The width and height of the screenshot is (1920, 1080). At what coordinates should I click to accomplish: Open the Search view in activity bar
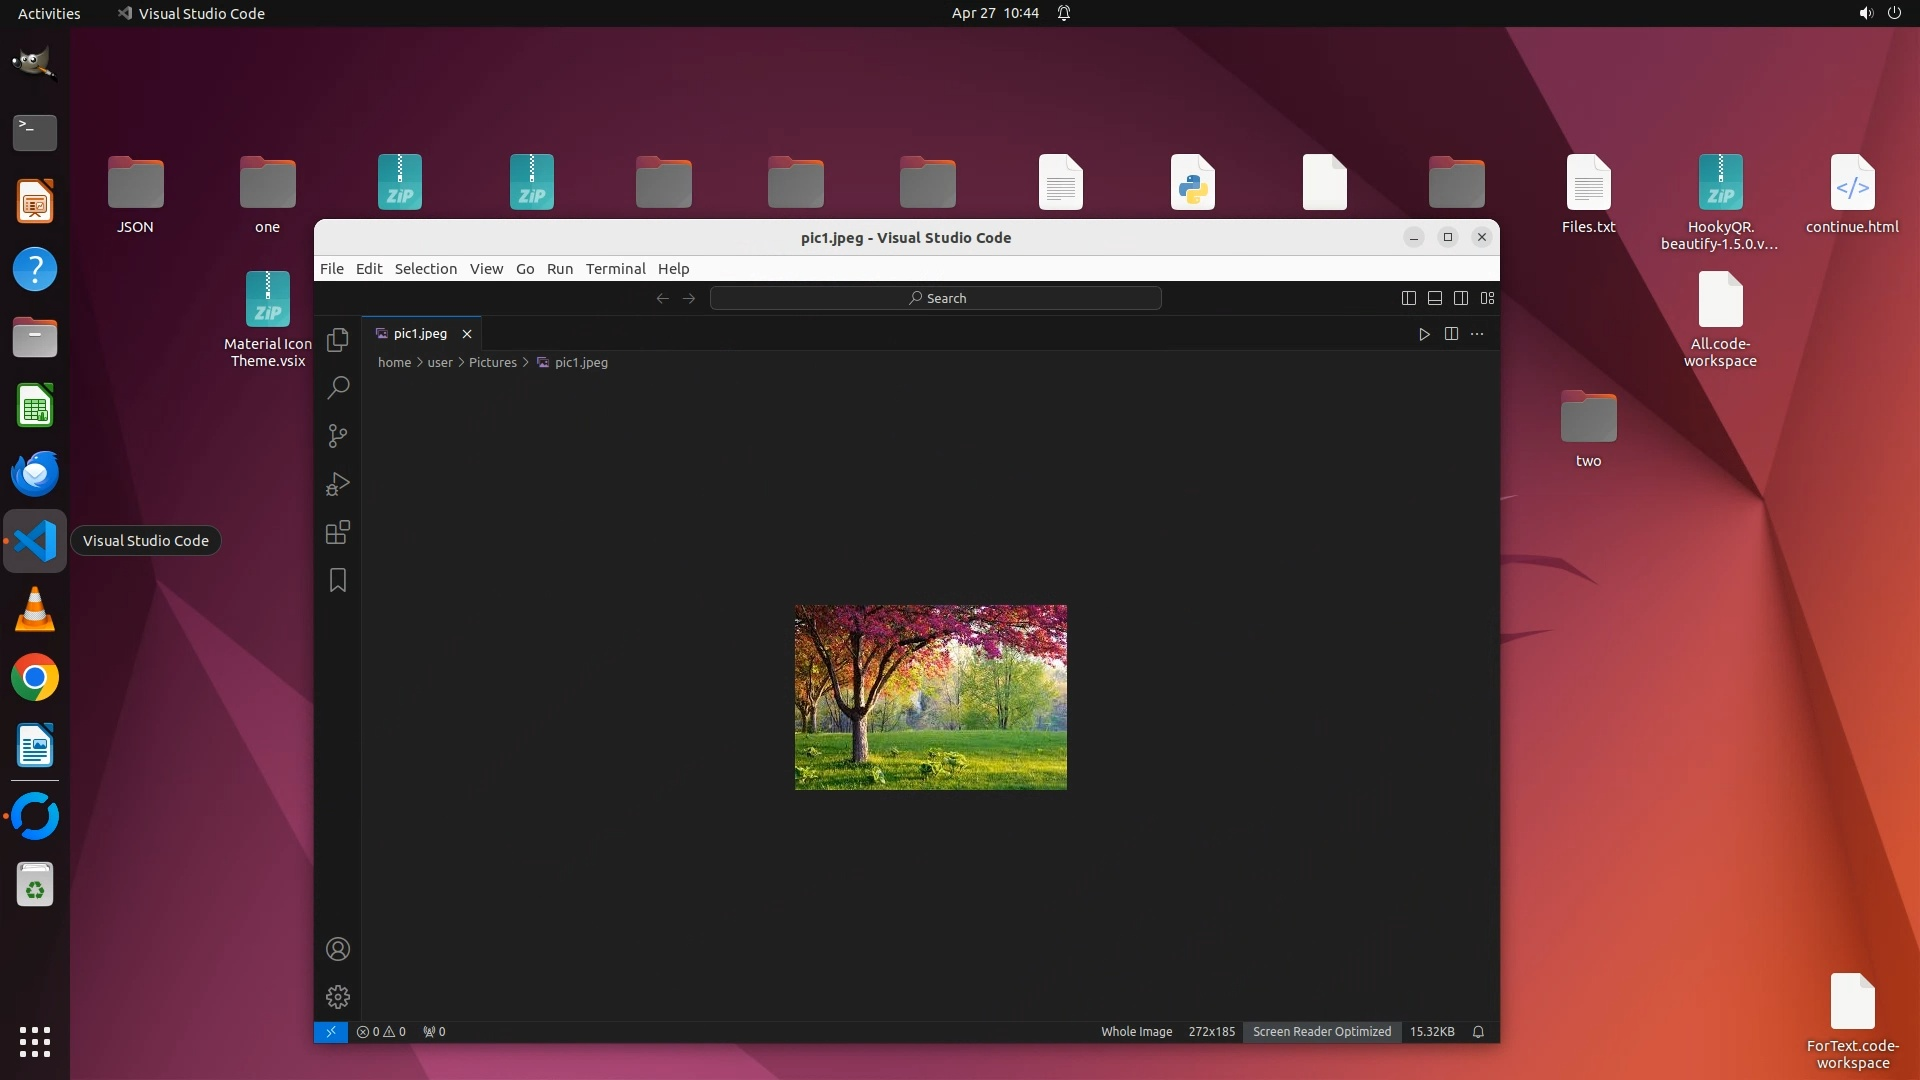338,388
